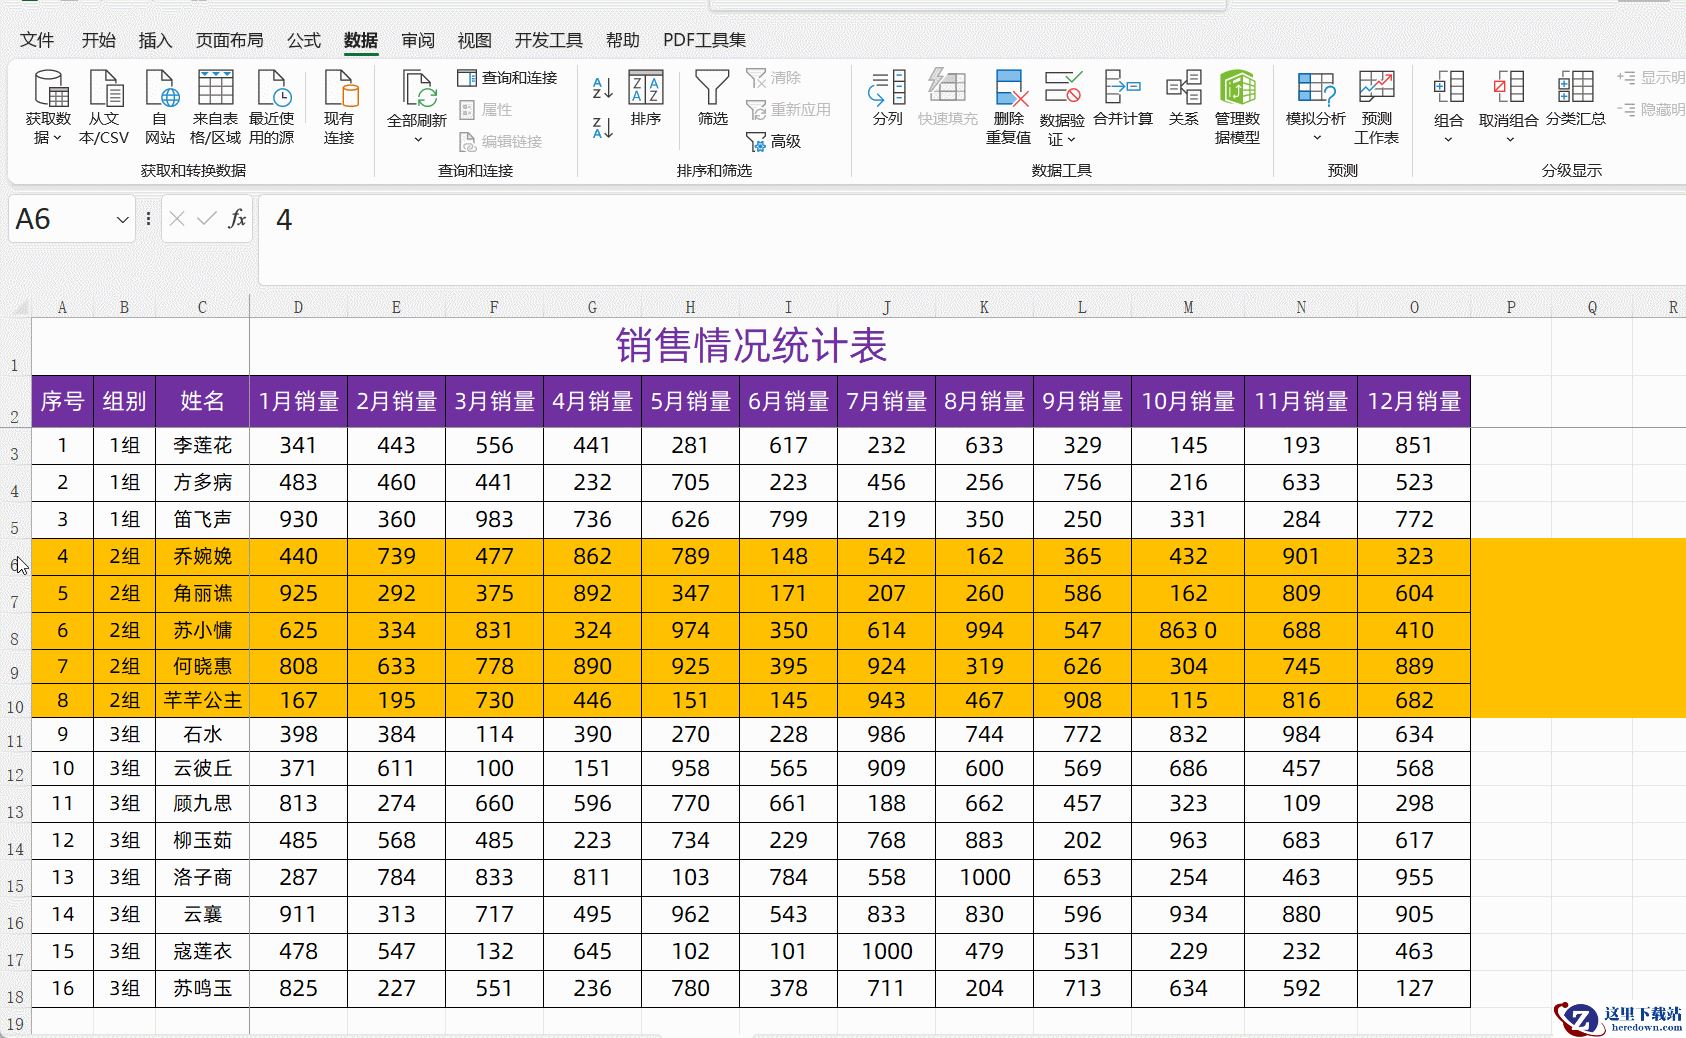Open 最近使用的源 recent sources
Viewport: 1686px width, 1038px height.
pos(272,88)
